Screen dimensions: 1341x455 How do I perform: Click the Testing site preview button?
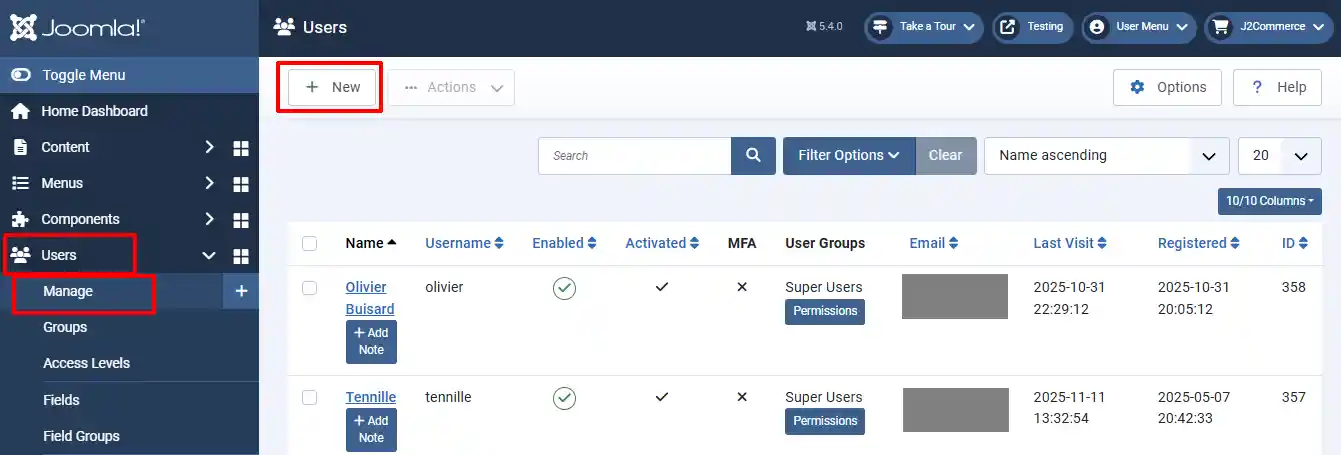tap(1033, 27)
